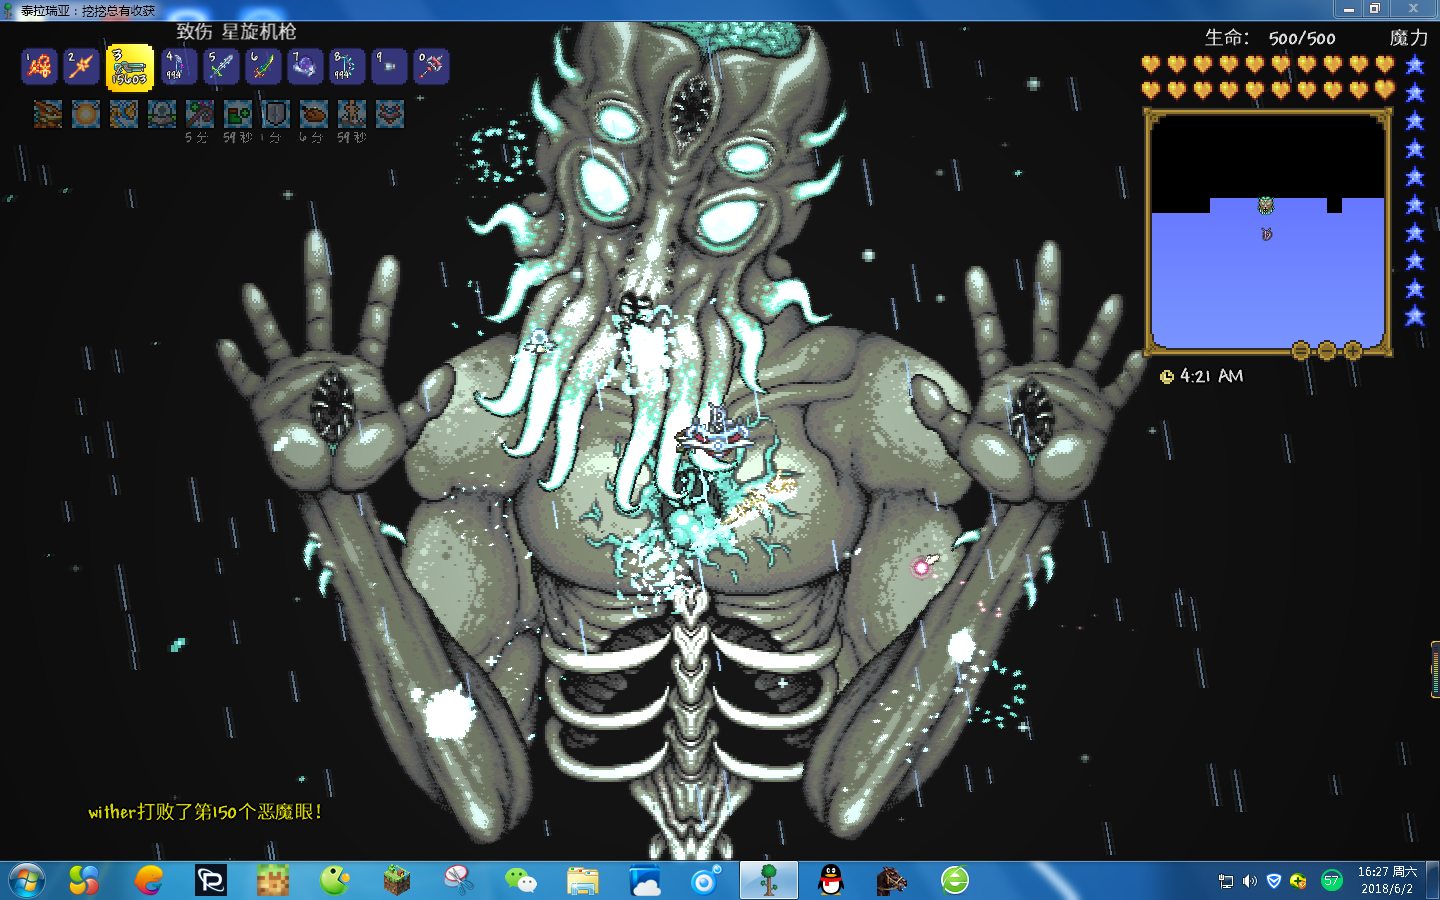Click the roast chicken well-fed buff icon
Viewport: 1440px width, 900px height.
click(314, 114)
